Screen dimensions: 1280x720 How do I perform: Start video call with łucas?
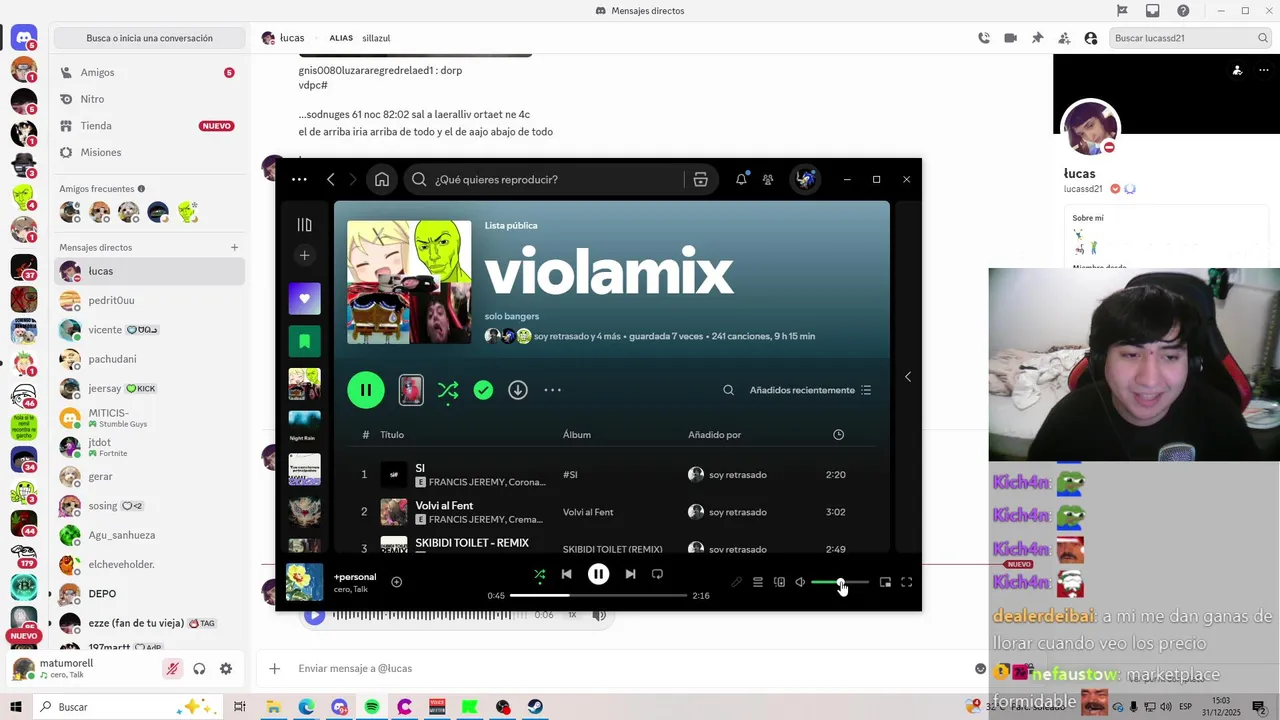click(x=1011, y=38)
